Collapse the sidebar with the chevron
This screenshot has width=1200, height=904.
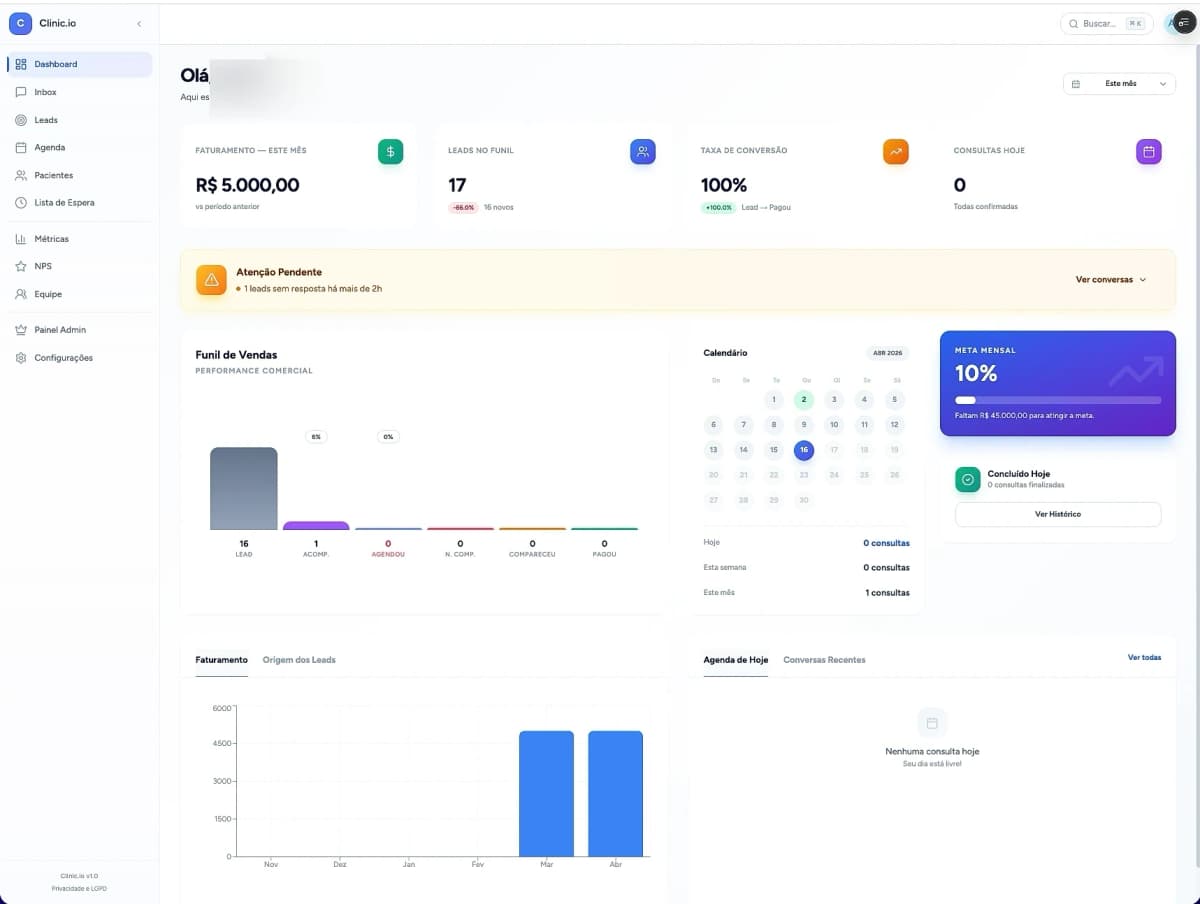click(x=139, y=23)
